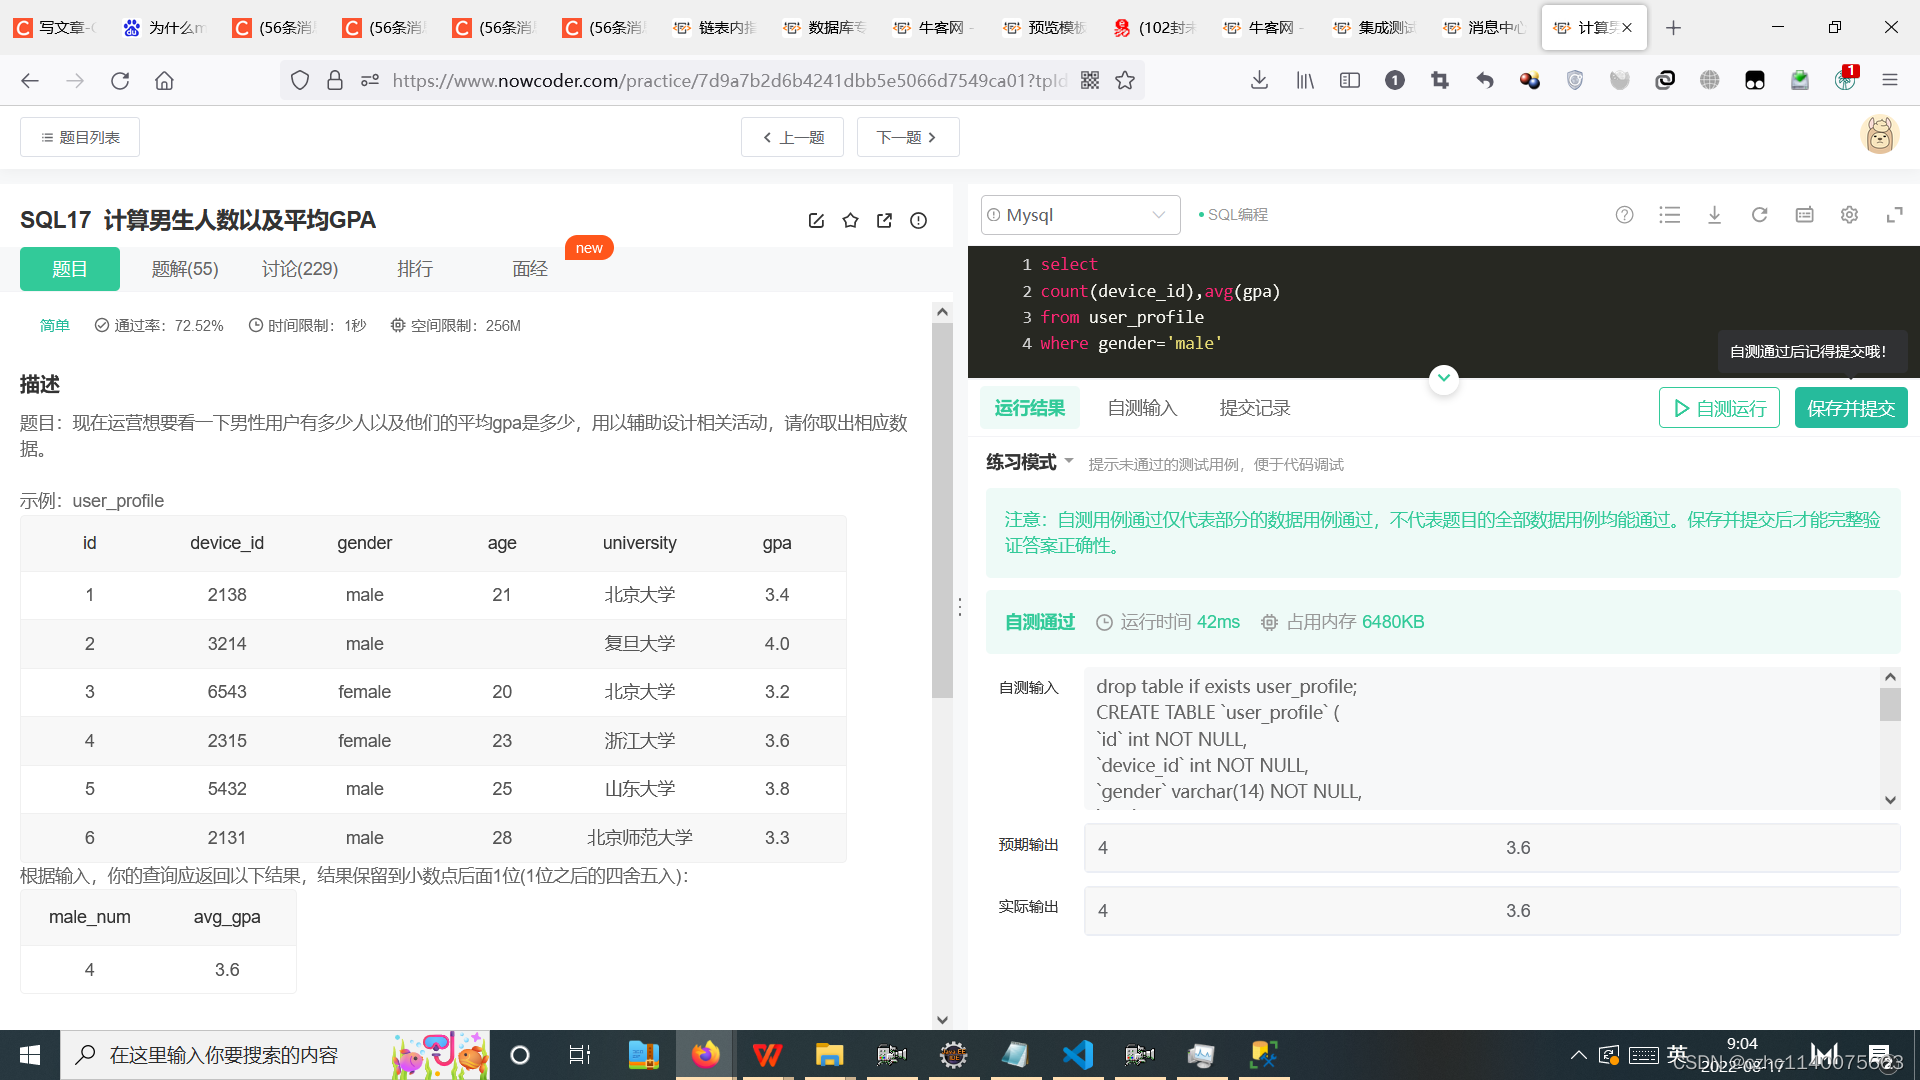Open Windows Start menu
The image size is (1920, 1080).
pos(30,1055)
